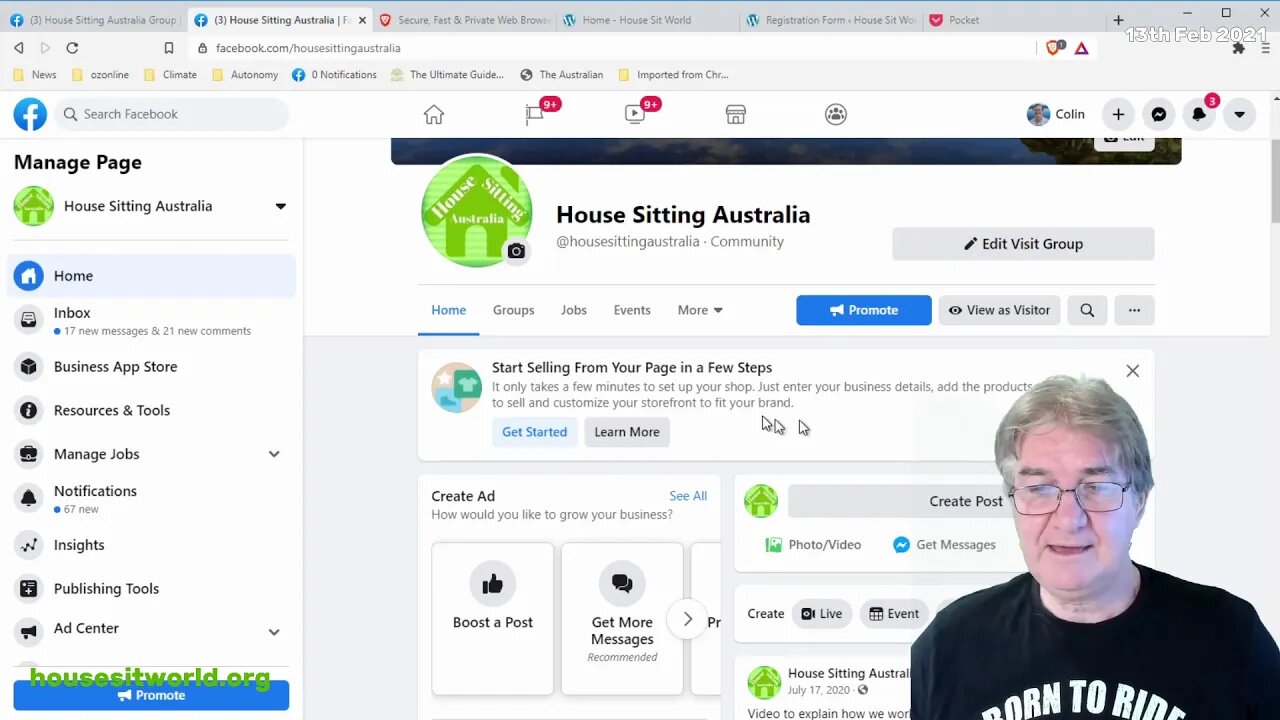Open the page three-dots options menu
The height and width of the screenshot is (720, 1280).
point(1134,310)
